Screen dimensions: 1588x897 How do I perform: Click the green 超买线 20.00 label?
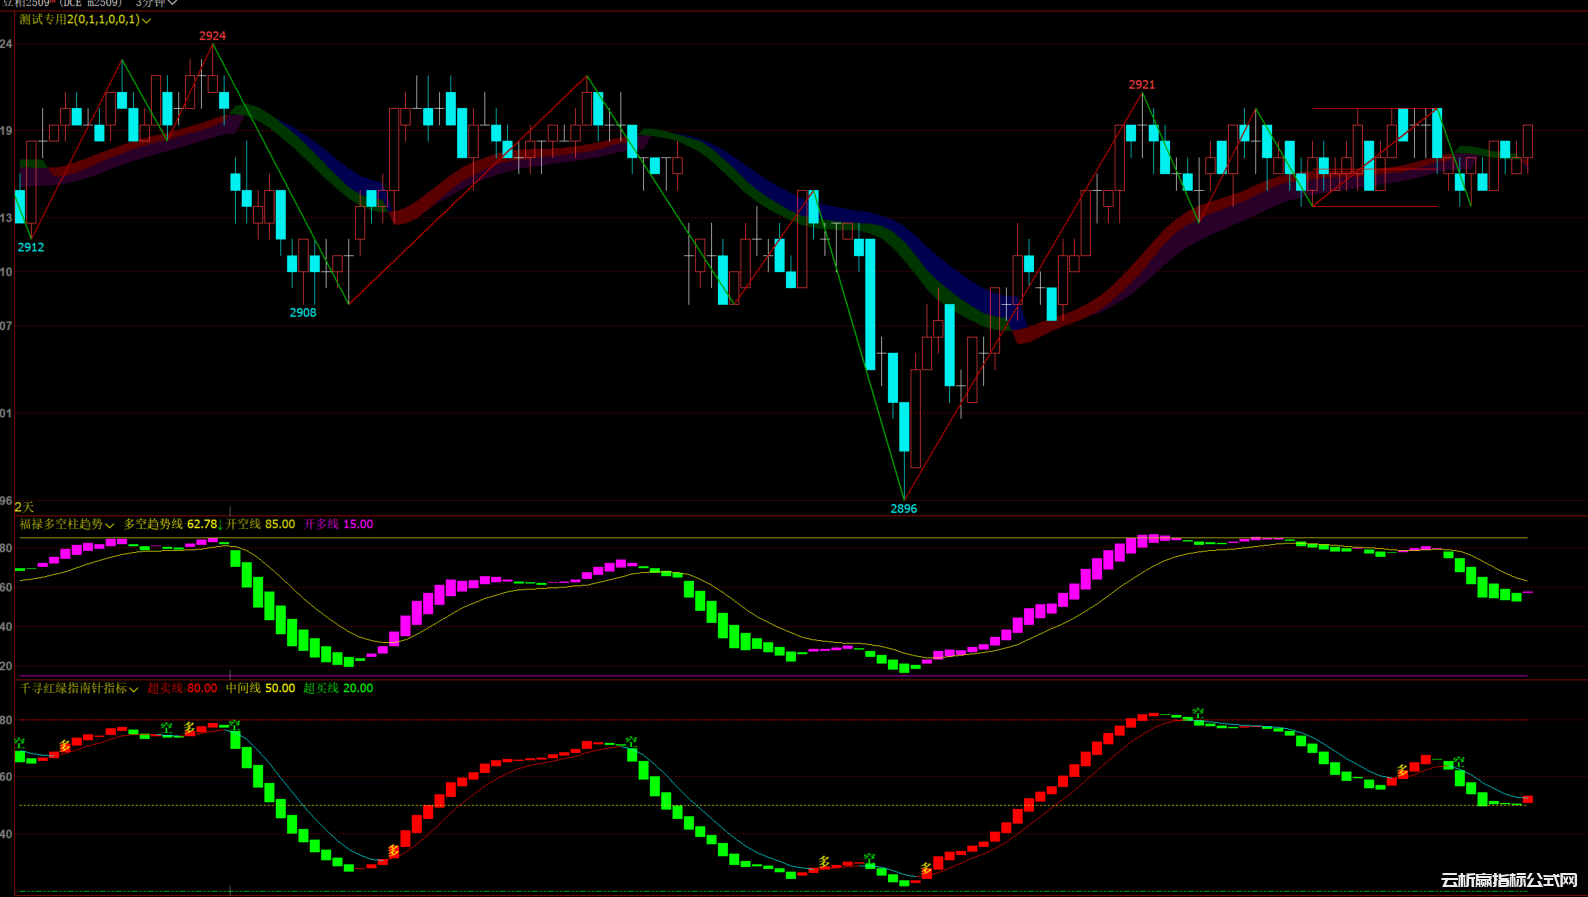[x=338, y=689]
